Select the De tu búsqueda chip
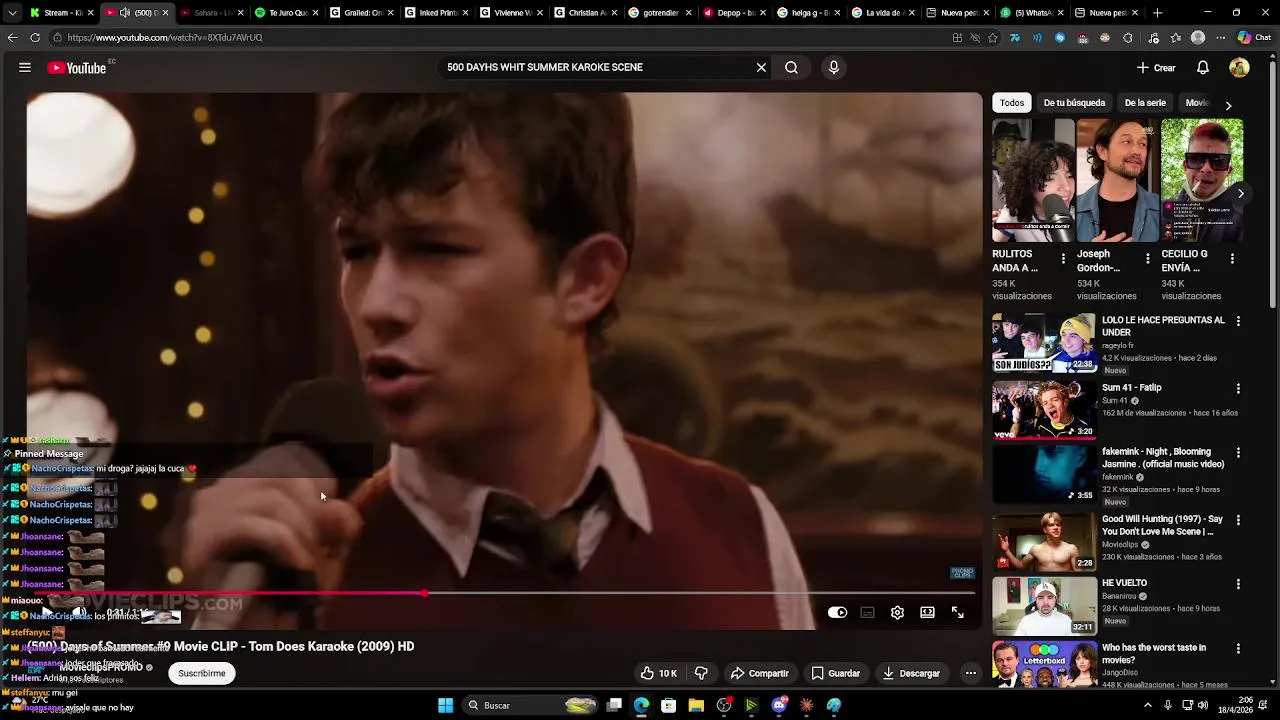 pos(1074,103)
